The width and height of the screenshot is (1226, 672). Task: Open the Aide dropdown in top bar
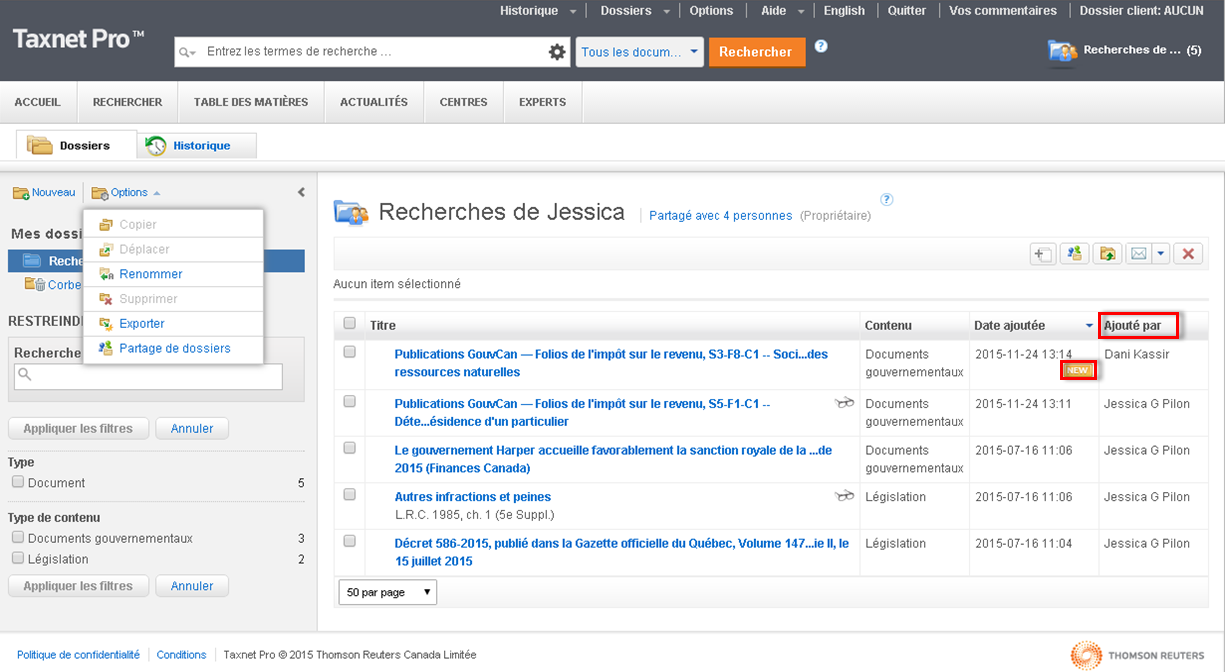point(783,11)
